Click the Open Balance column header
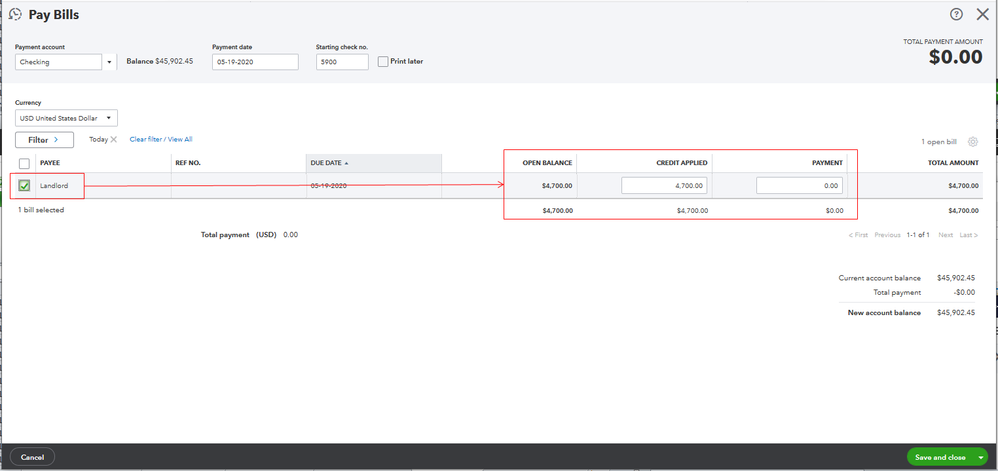 click(x=547, y=163)
